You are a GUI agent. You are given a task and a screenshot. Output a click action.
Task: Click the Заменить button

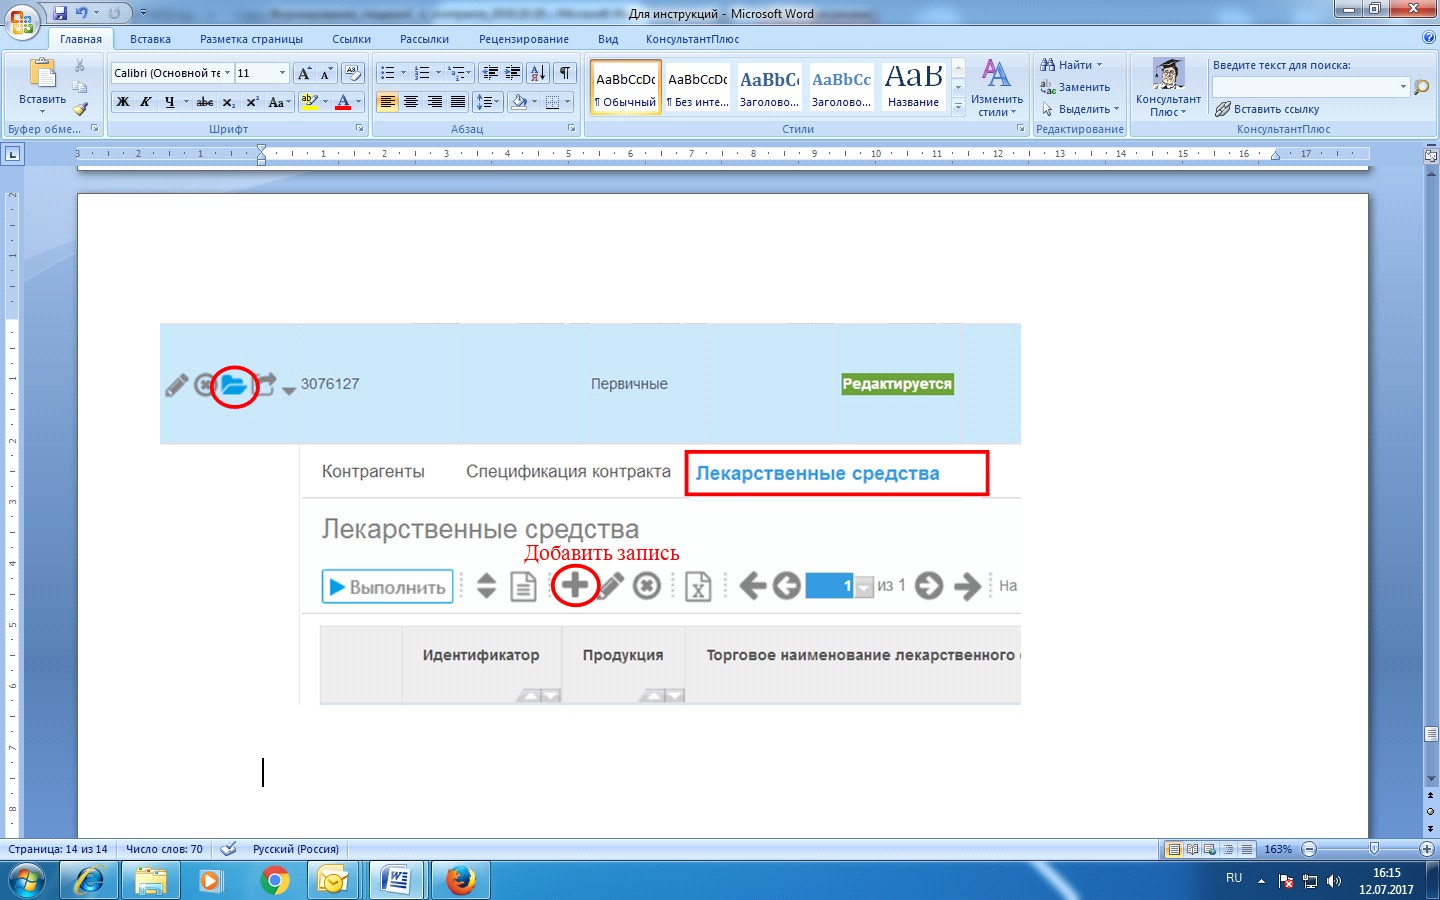coord(1075,87)
